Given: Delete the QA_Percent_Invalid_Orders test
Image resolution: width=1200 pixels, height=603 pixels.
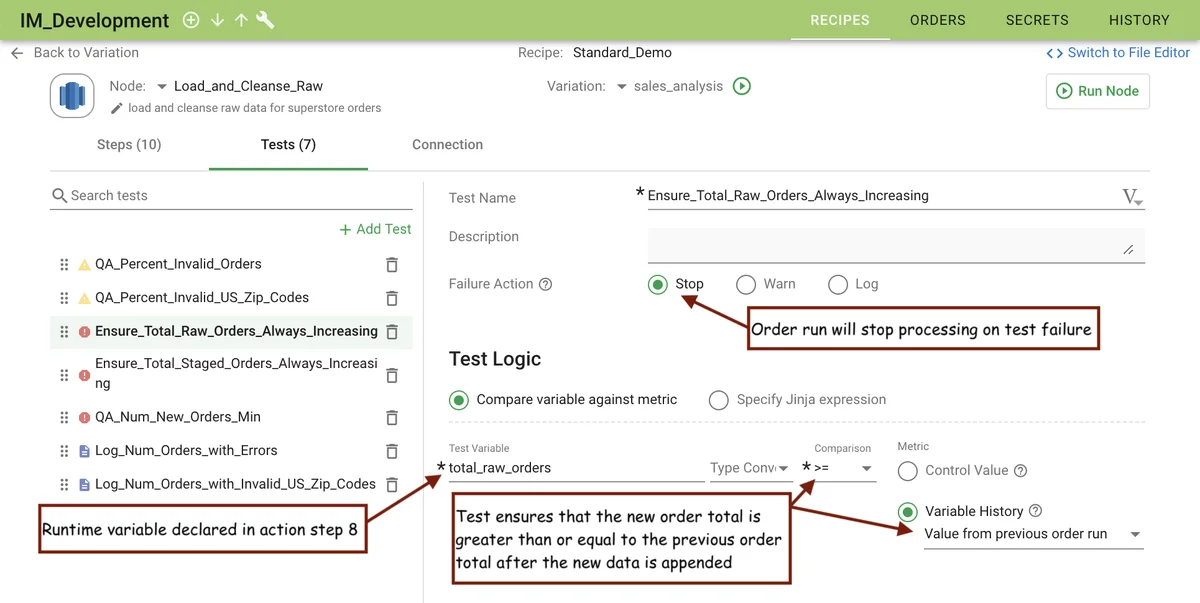Looking at the screenshot, I should click(392, 264).
